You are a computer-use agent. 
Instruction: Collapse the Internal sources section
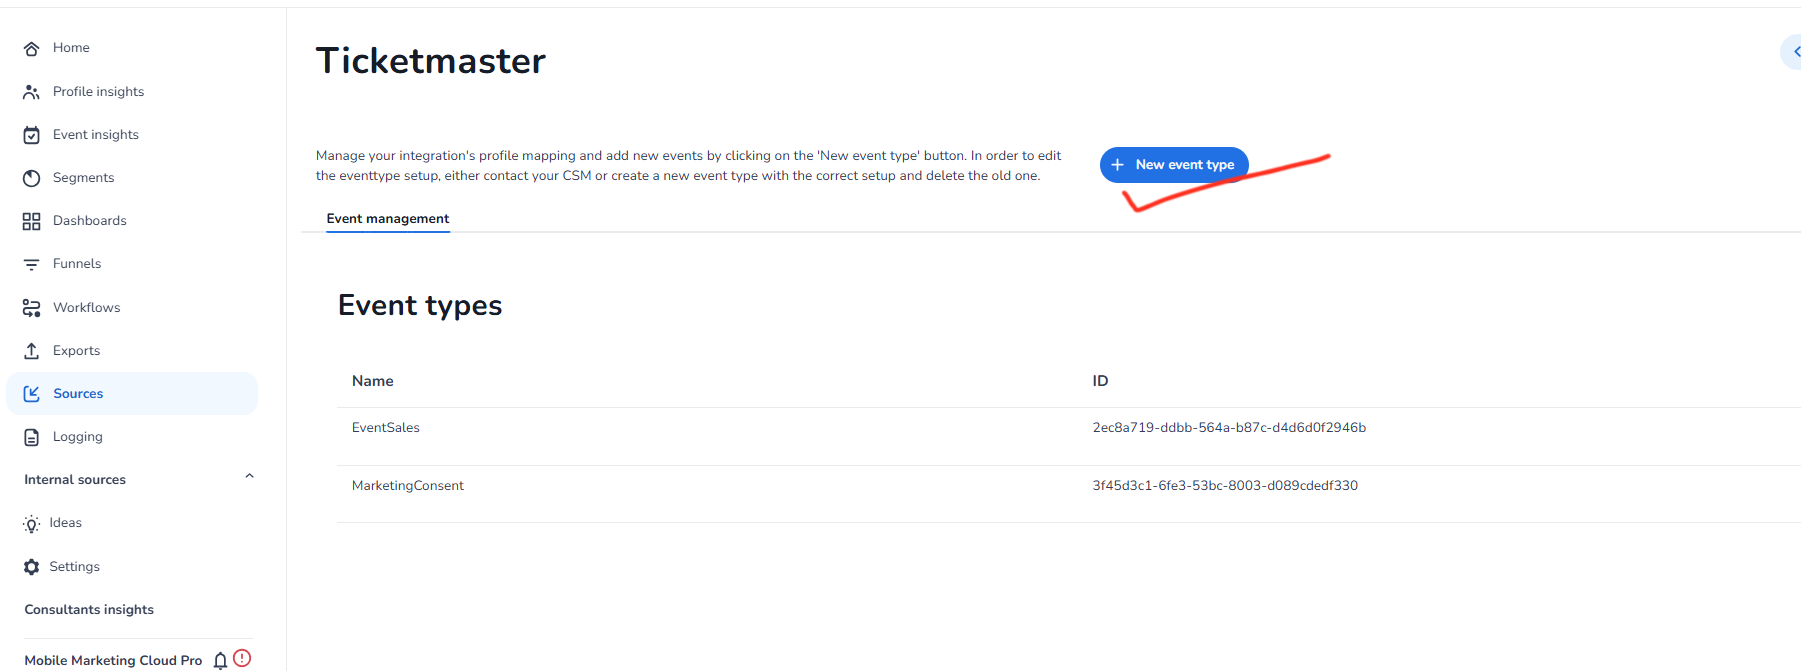250,477
